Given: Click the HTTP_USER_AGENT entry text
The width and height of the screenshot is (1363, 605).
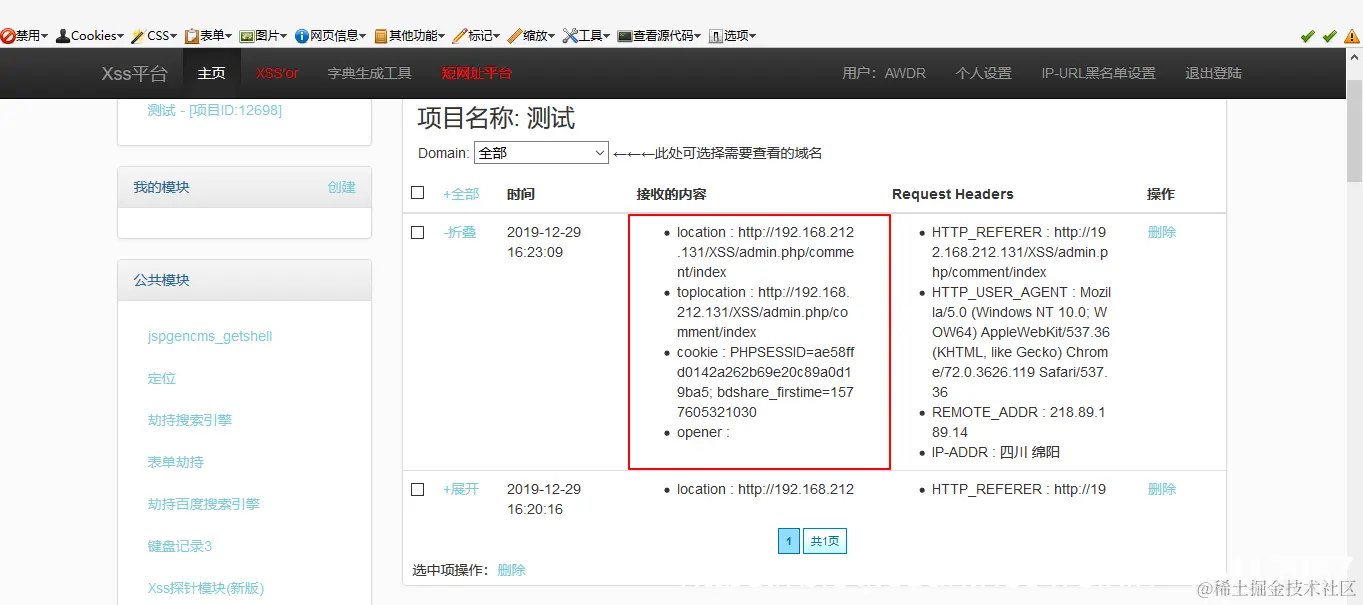Looking at the screenshot, I should (1021, 342).
